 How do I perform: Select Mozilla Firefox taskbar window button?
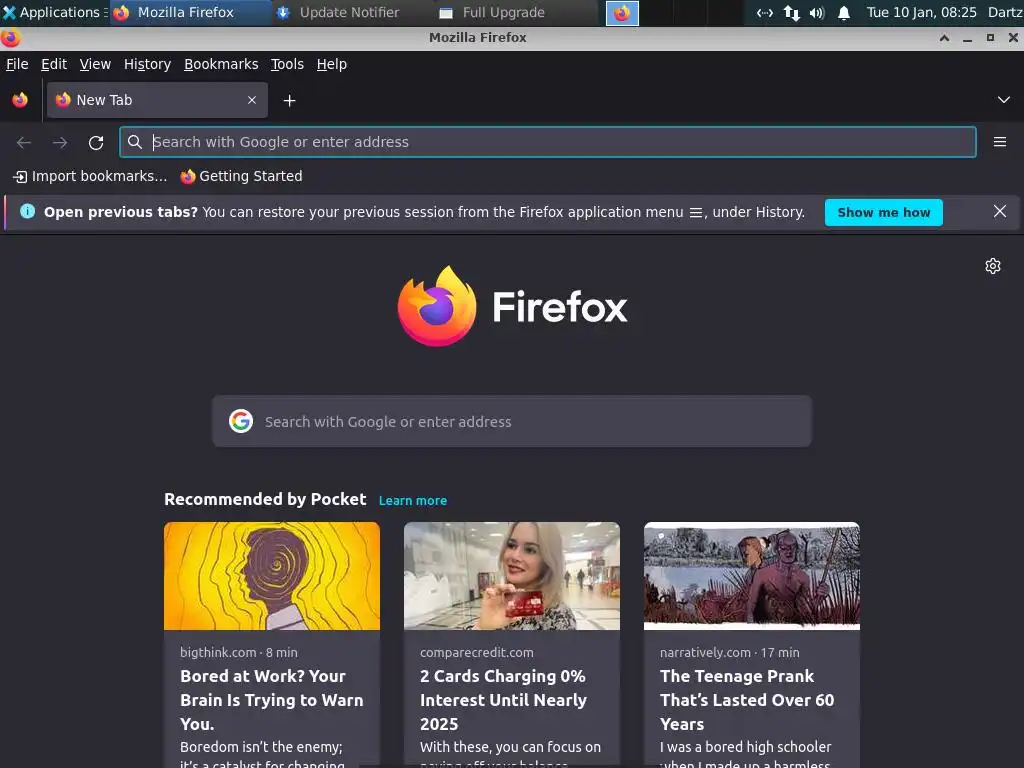tap(189, 12)
